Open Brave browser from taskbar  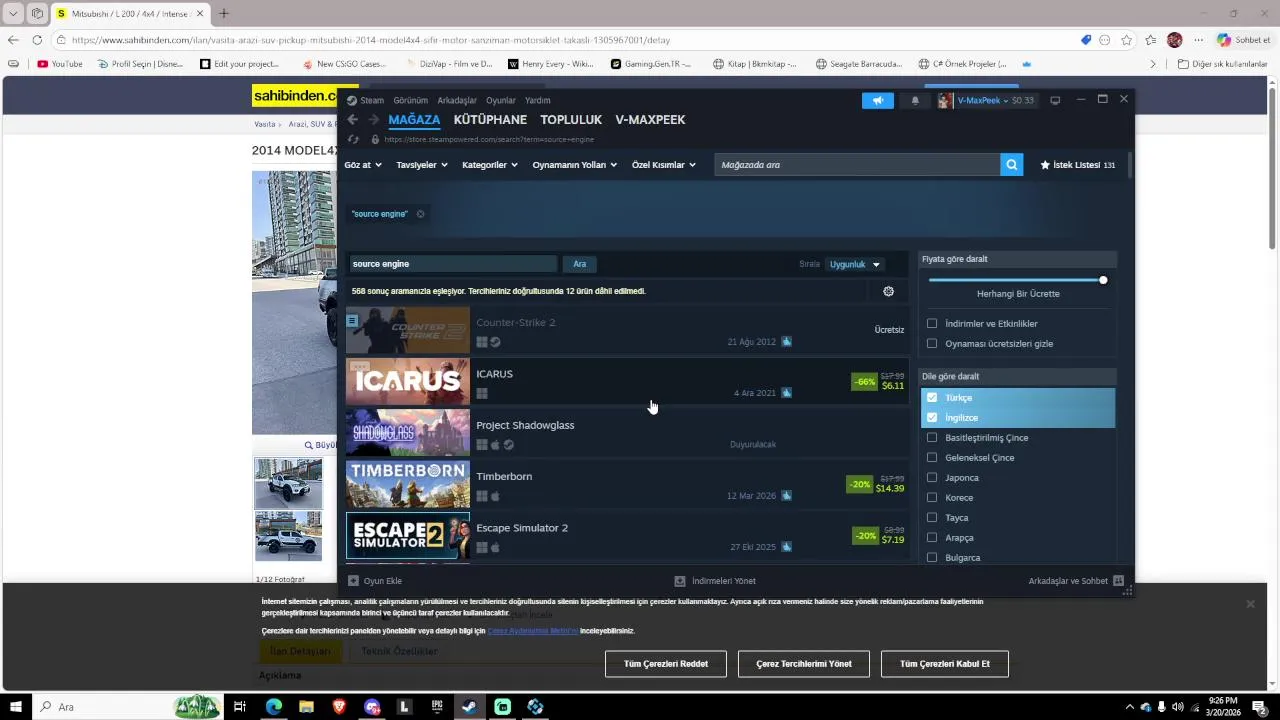(x=339, y=707)
